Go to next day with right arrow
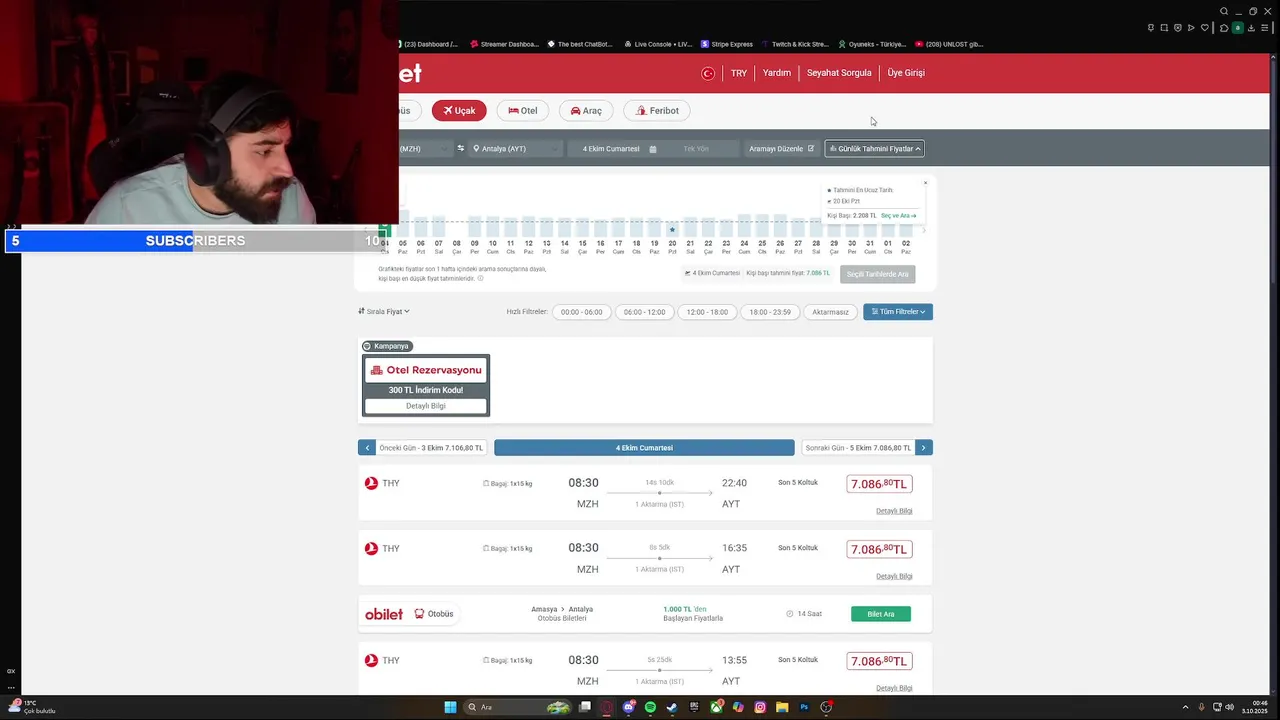This screenshot has width=1280, height=720. click(x=924, y=448)
